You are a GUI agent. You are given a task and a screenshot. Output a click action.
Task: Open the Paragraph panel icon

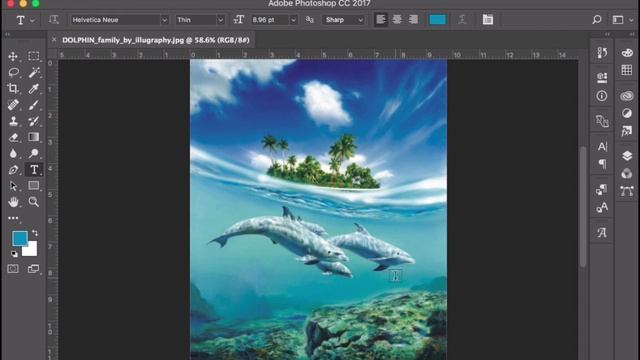point(602,164)
